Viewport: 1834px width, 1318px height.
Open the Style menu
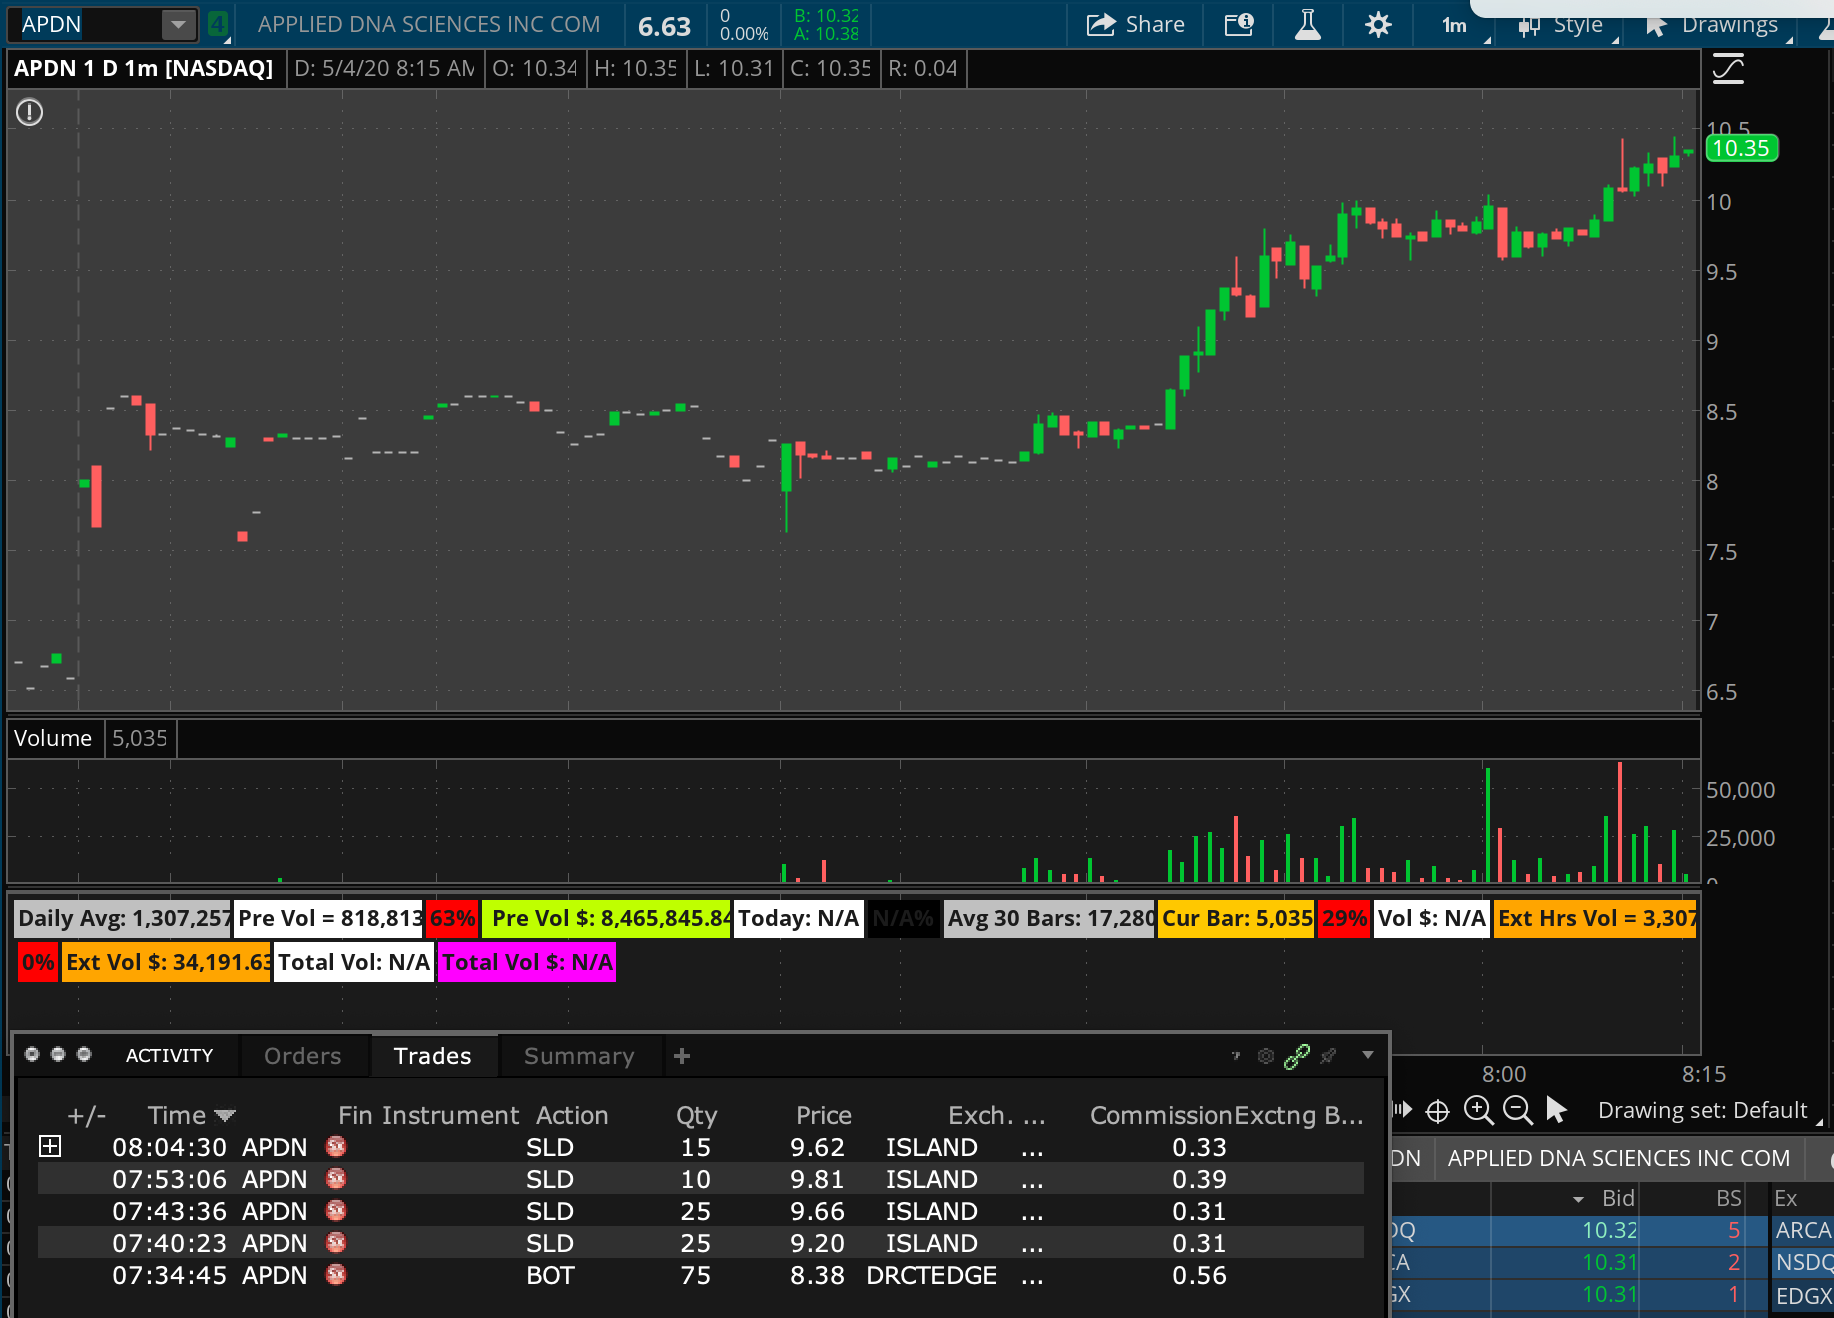[1564, 25]
